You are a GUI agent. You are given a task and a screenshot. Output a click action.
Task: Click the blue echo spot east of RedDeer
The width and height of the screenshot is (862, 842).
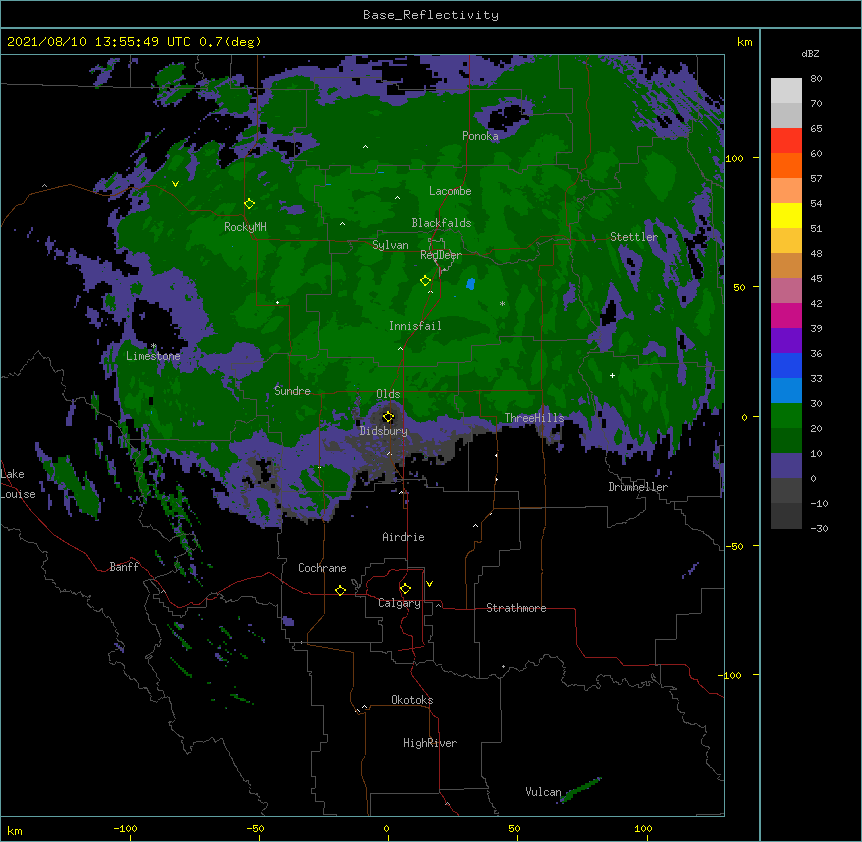(x=471, y=284)
